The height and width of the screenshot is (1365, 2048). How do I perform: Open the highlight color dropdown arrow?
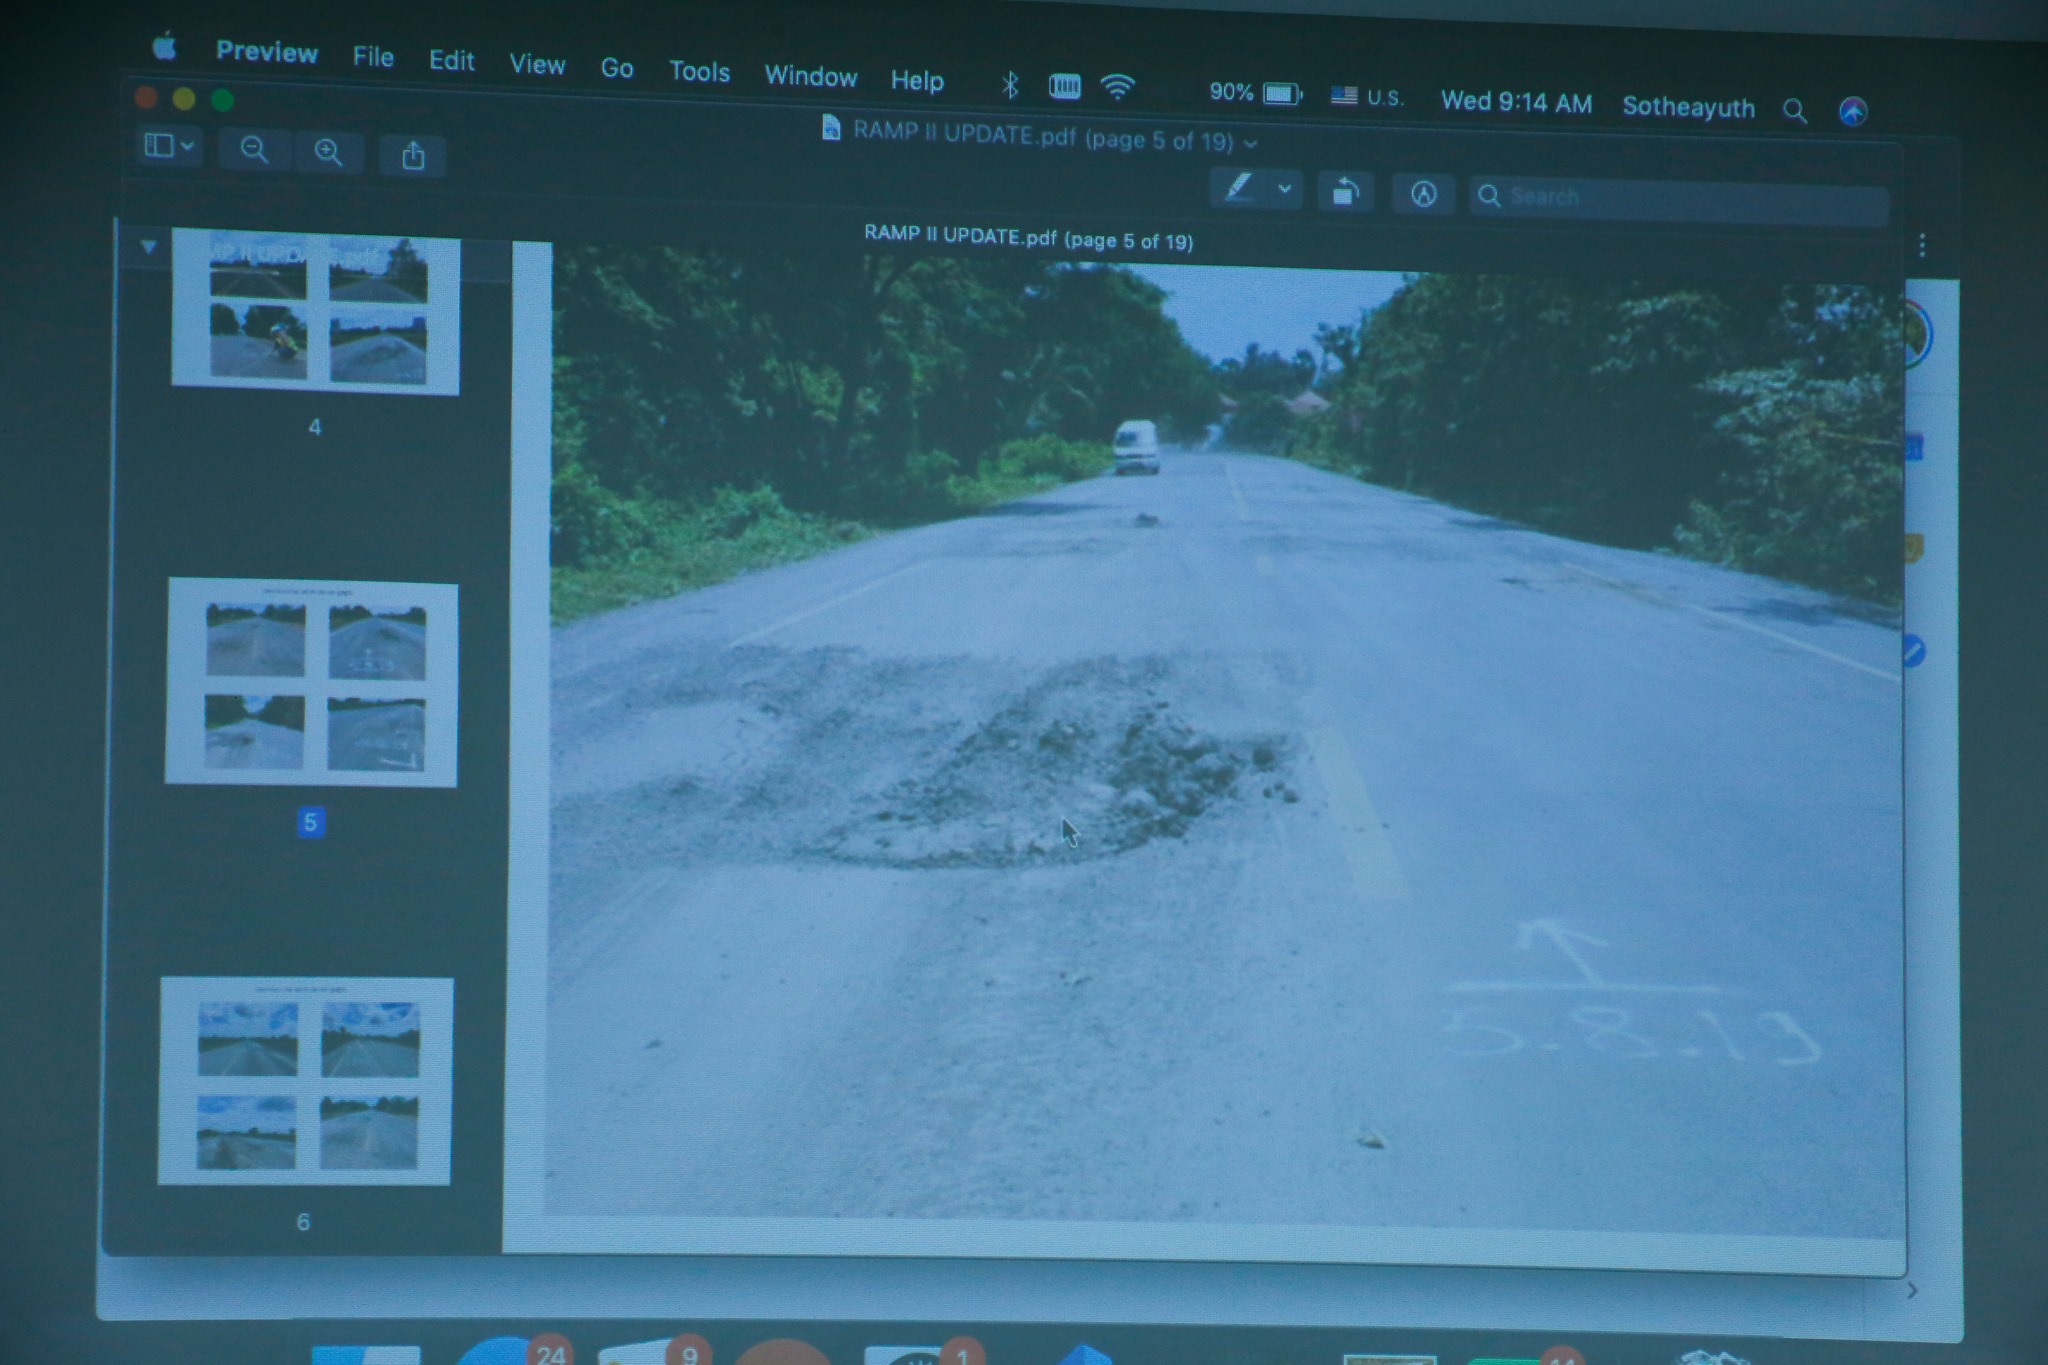click(1285, 189)
